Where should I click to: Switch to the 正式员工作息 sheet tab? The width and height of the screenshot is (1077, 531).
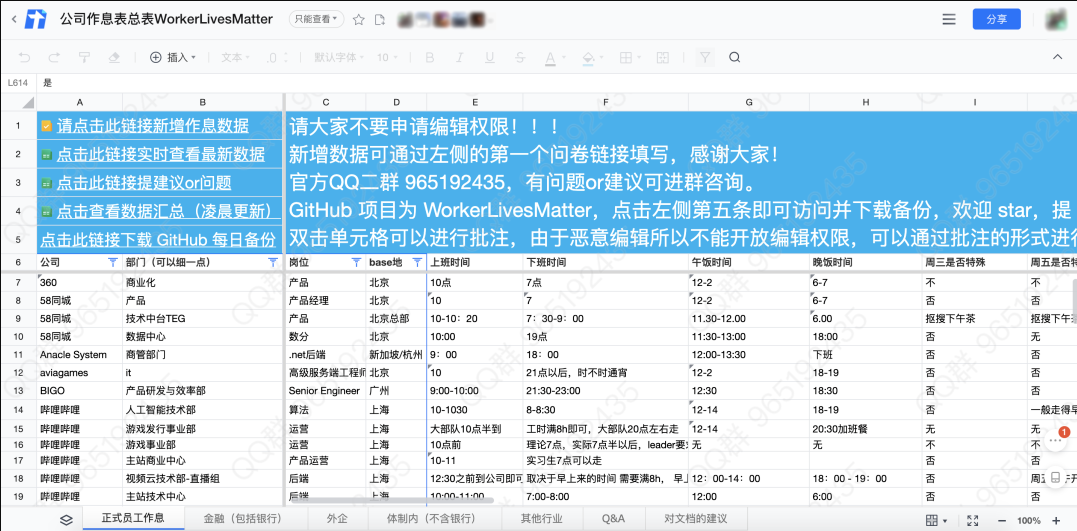133,519
